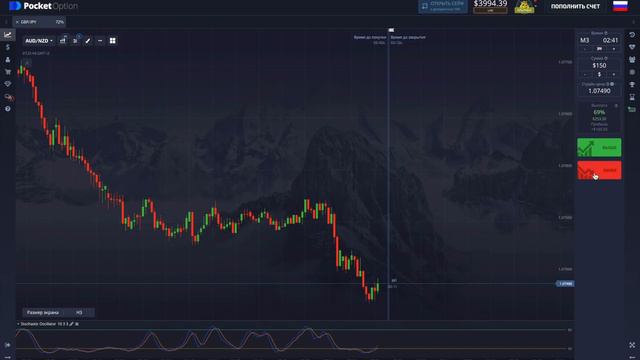Decrease trade time with minus stepper
The width and height of the screenshot is (640, 360).
pyautogui.click(x=584, y=49)
